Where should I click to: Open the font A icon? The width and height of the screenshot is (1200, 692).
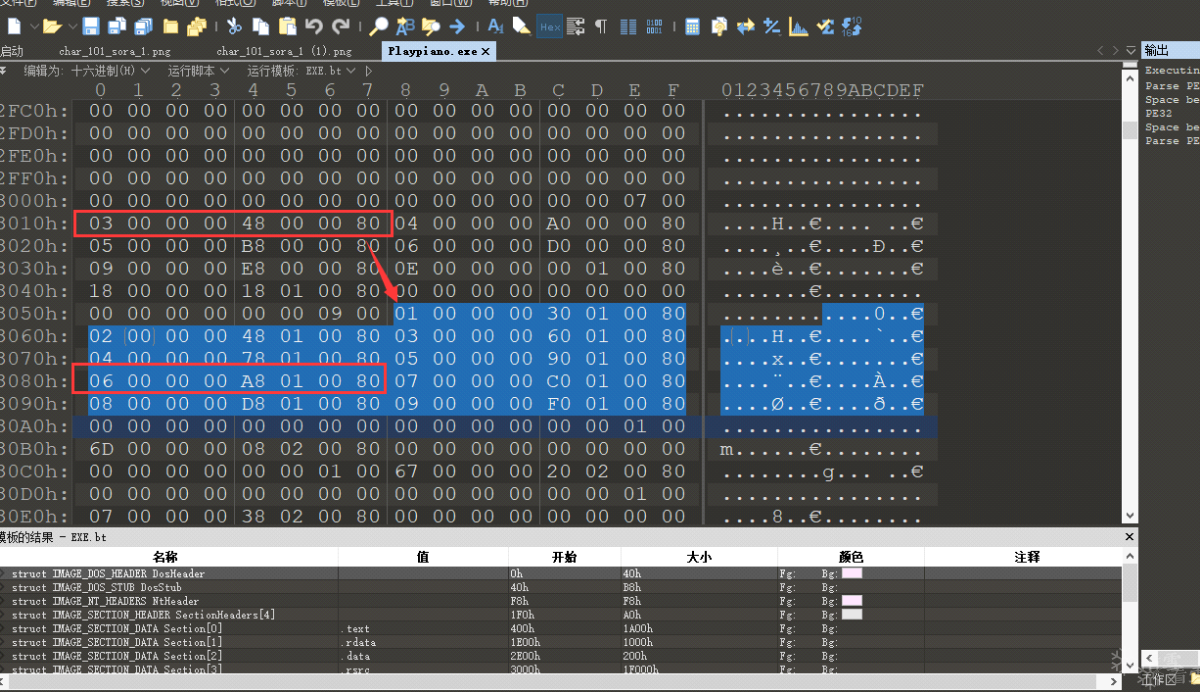tap(496, 26)
